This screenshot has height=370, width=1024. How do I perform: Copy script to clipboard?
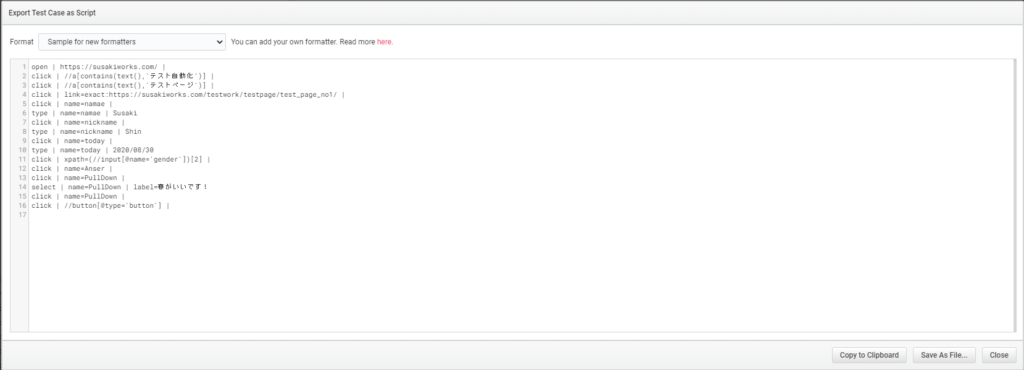click(x=869, y=355)
